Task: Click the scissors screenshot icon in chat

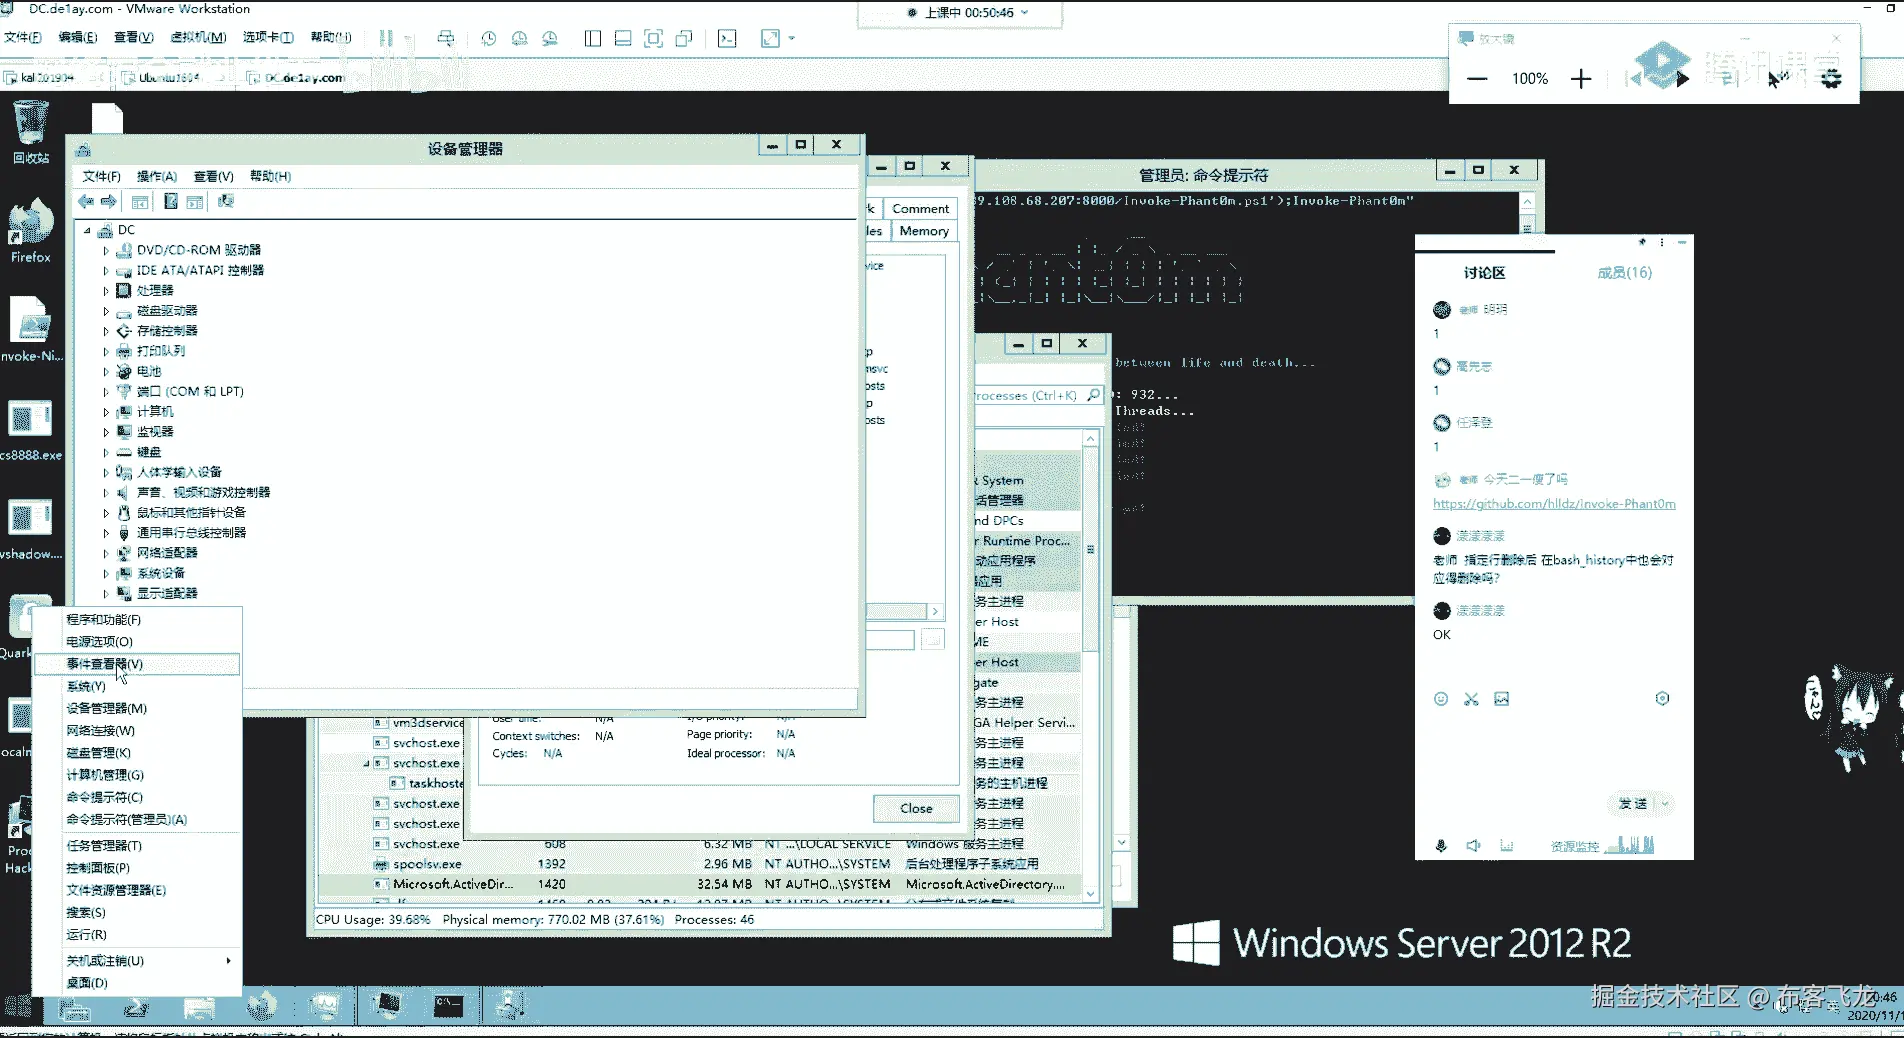Action: click(1471, 699)
